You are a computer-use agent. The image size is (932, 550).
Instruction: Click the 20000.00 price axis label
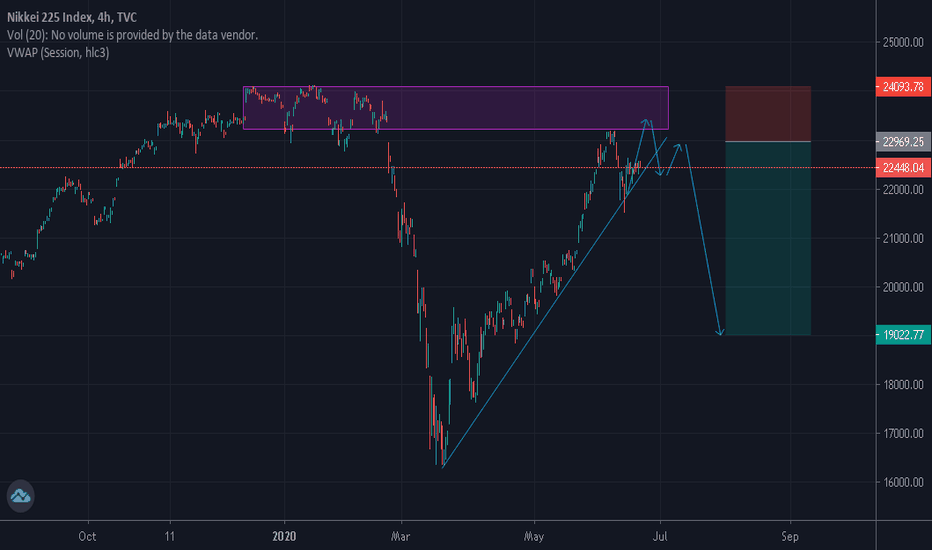tap(903, 287)
